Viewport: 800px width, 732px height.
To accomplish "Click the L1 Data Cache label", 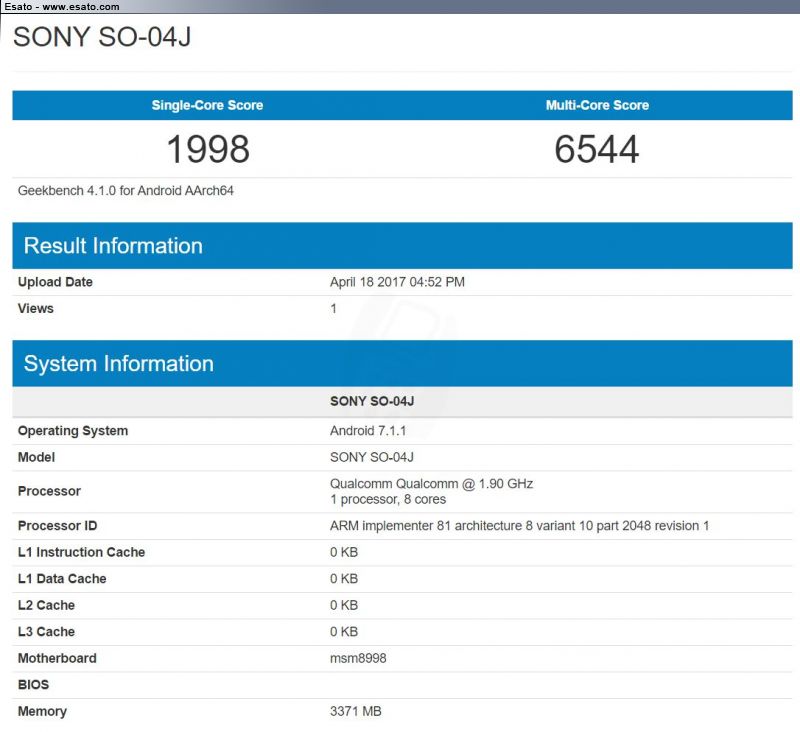I will point(62,579).
